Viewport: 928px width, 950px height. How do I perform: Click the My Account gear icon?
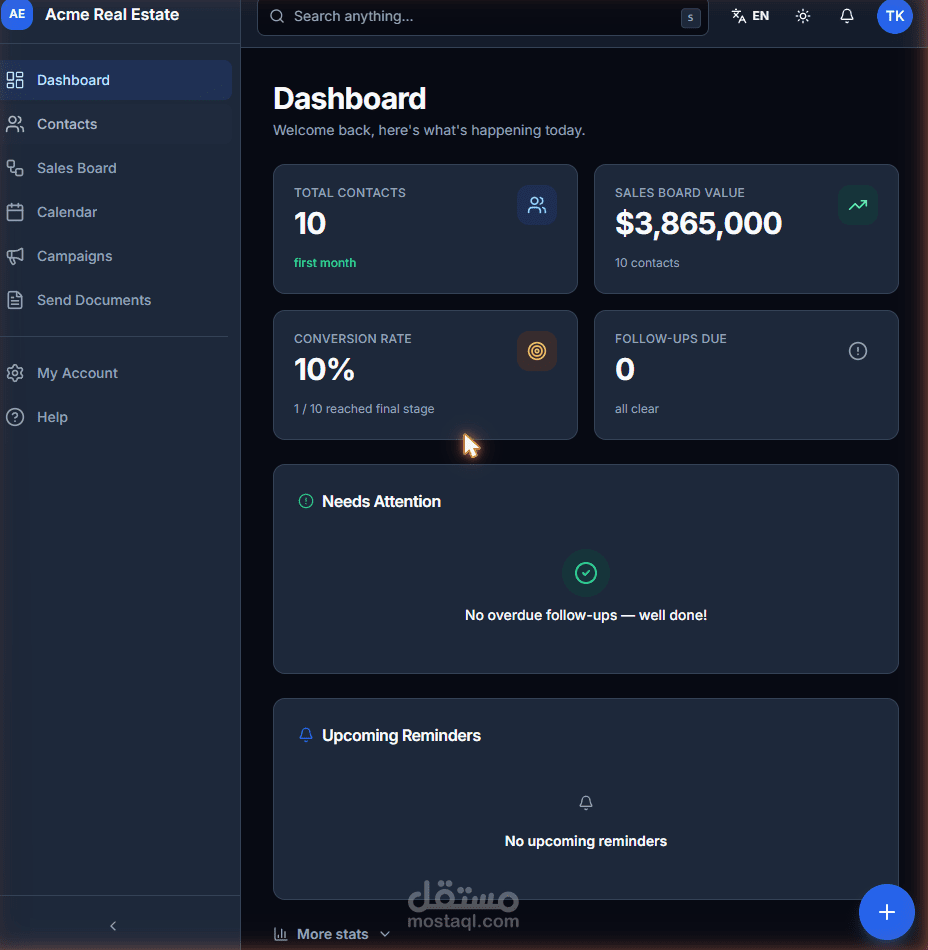click(x=15, y=373)
